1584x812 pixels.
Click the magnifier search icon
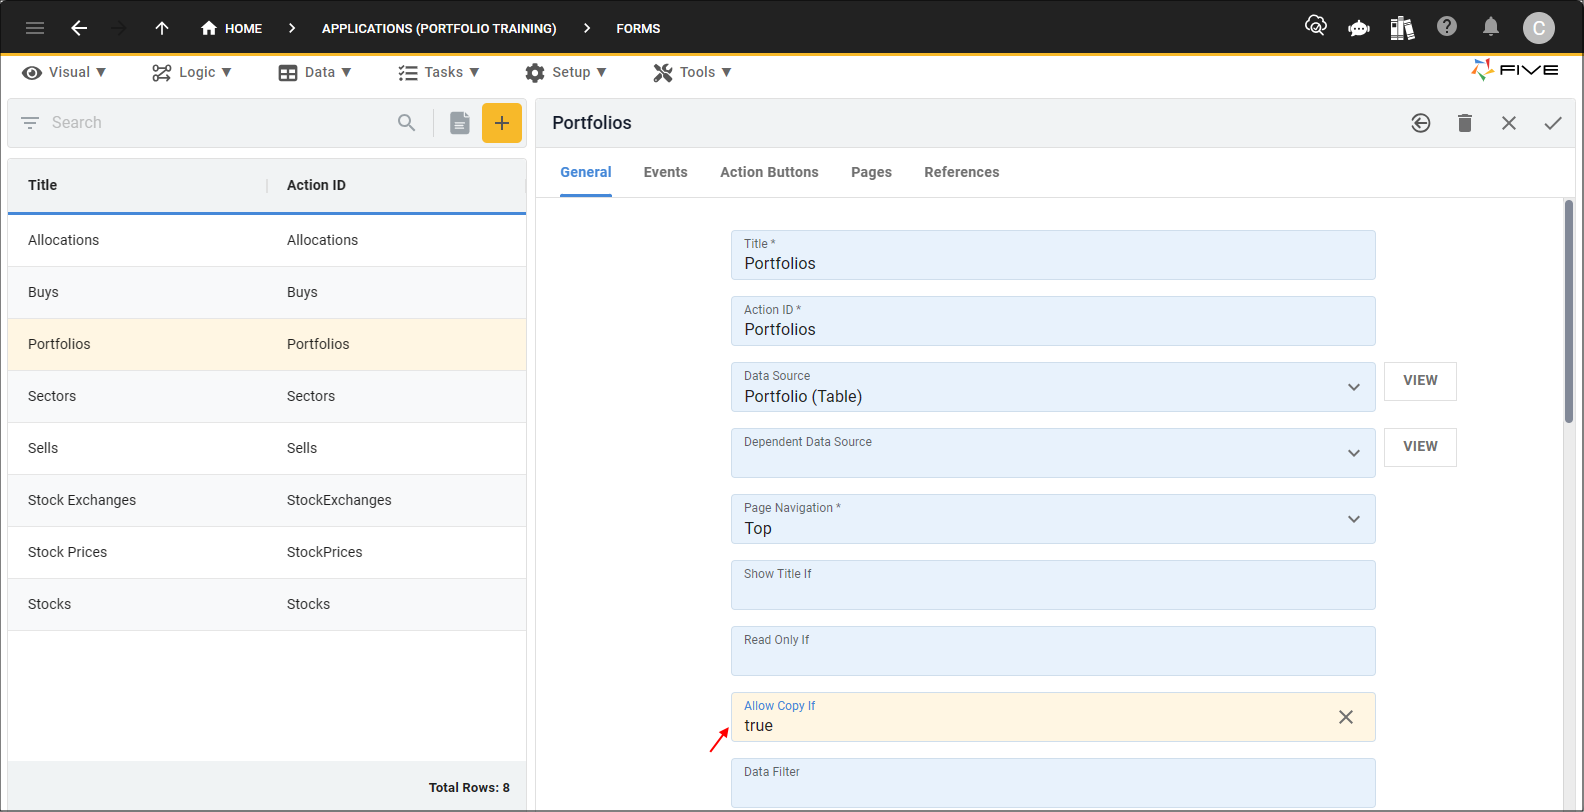(x=406, y=122)
